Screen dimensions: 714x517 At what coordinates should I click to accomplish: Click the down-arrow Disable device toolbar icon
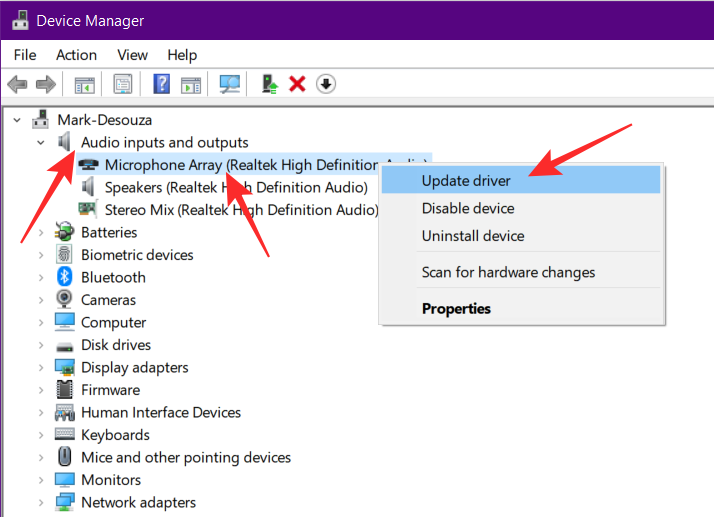(325, 85)
